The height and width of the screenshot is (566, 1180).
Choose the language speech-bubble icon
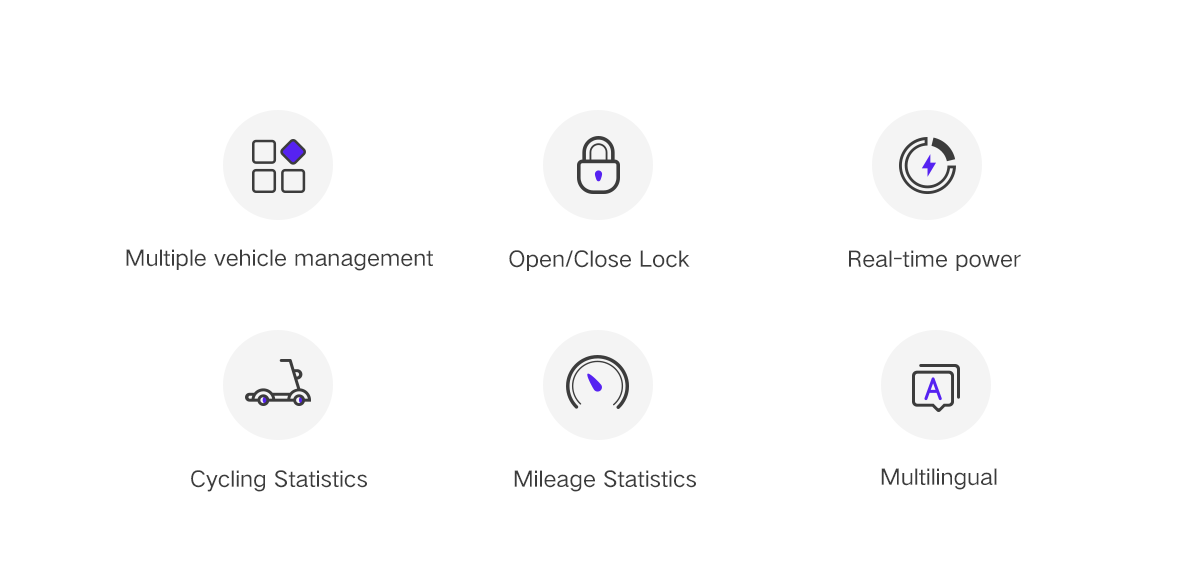[x=935, y=385]
